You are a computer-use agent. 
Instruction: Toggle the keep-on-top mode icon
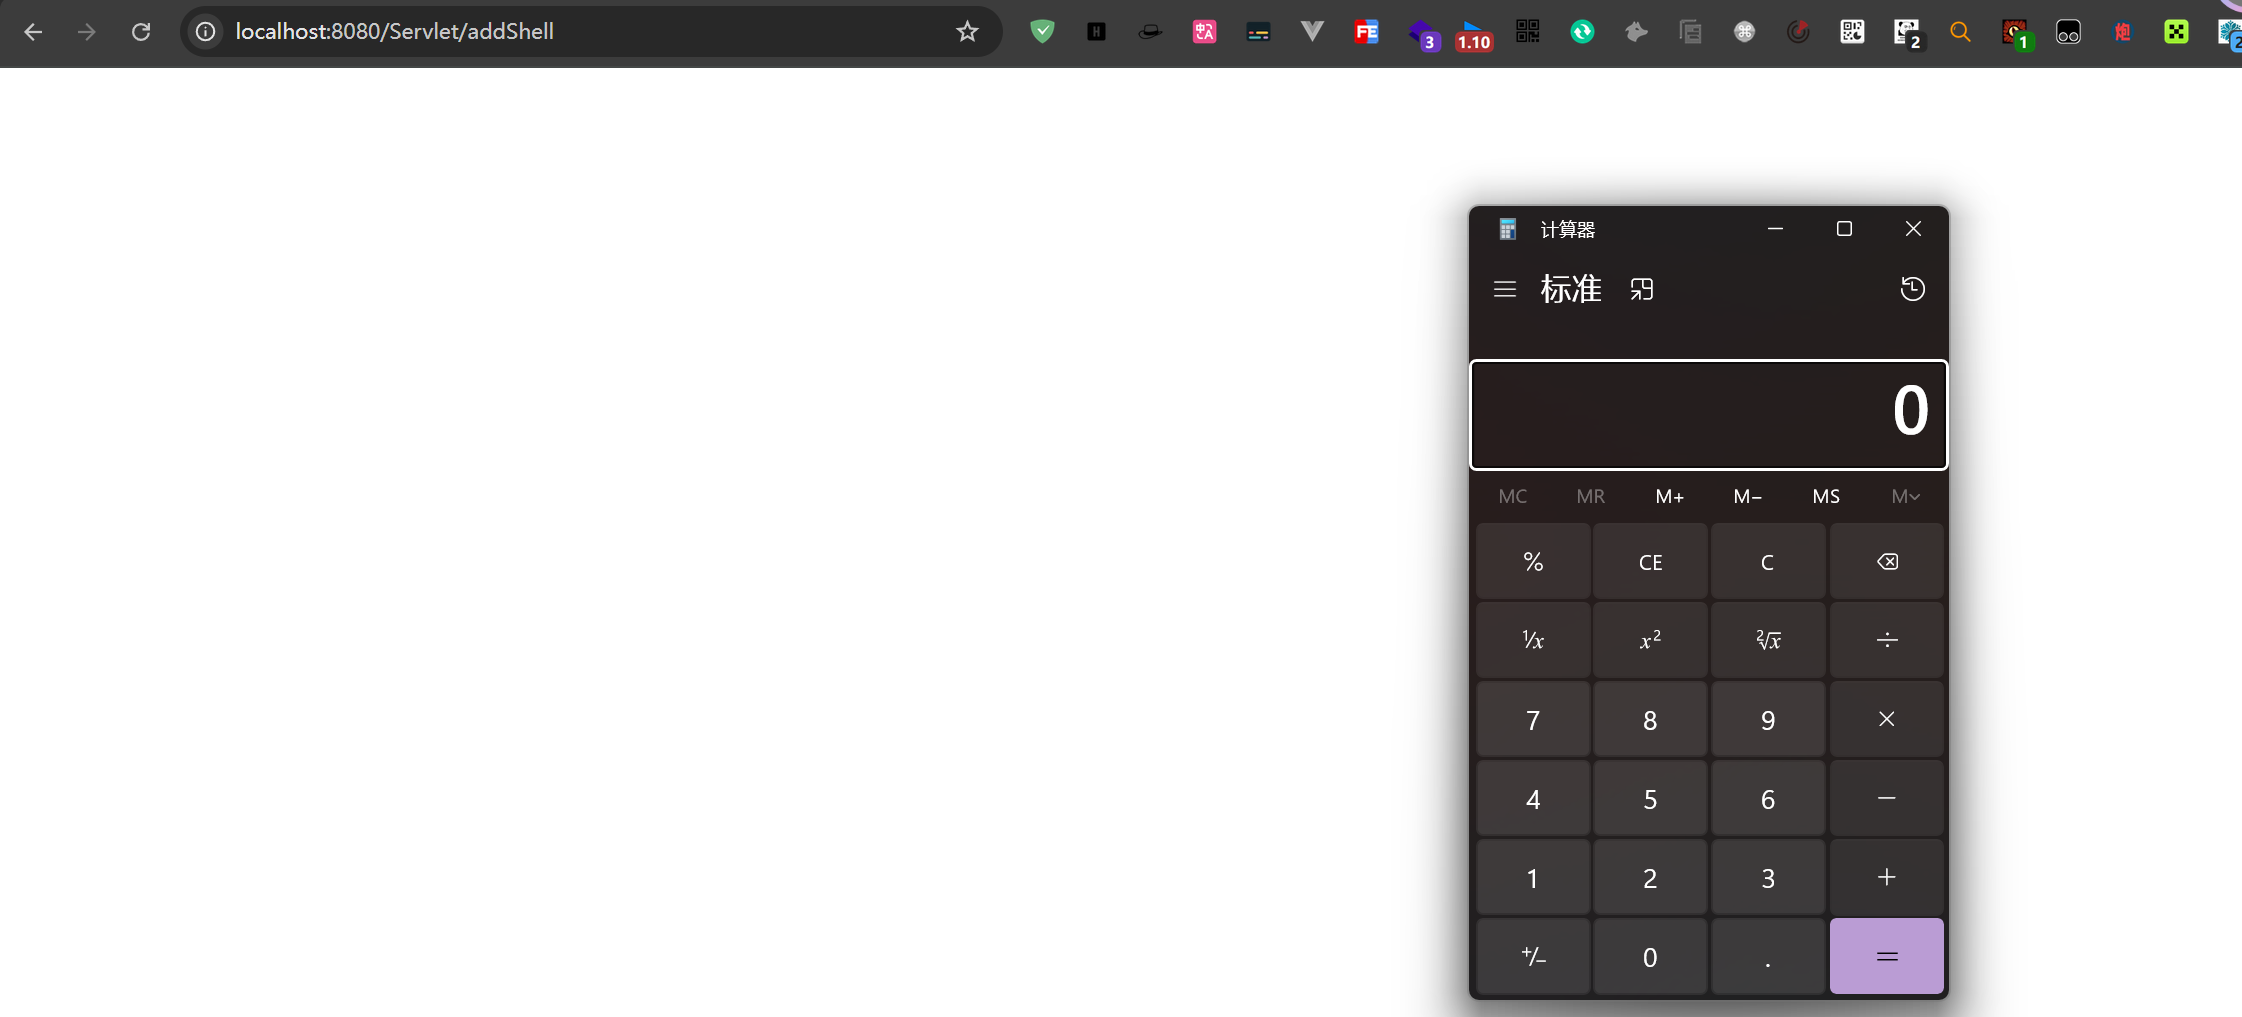point(1642,290)
